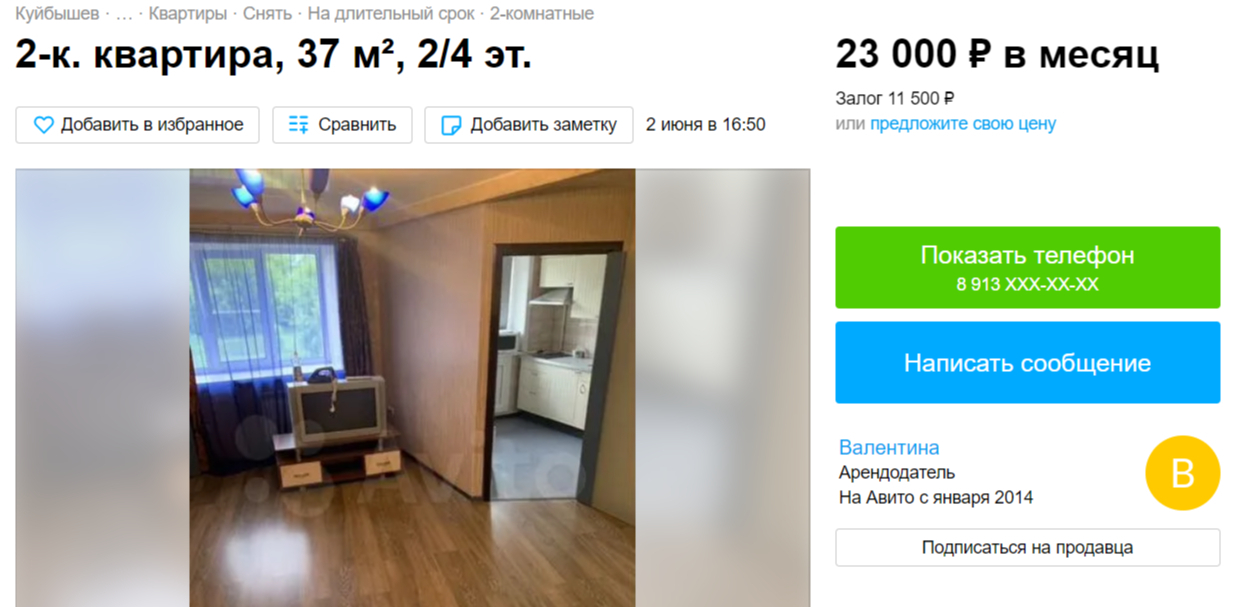The image size is (1235, 607).
Task: Open На длительный срок breadcrumb
Action: (391, 14)
